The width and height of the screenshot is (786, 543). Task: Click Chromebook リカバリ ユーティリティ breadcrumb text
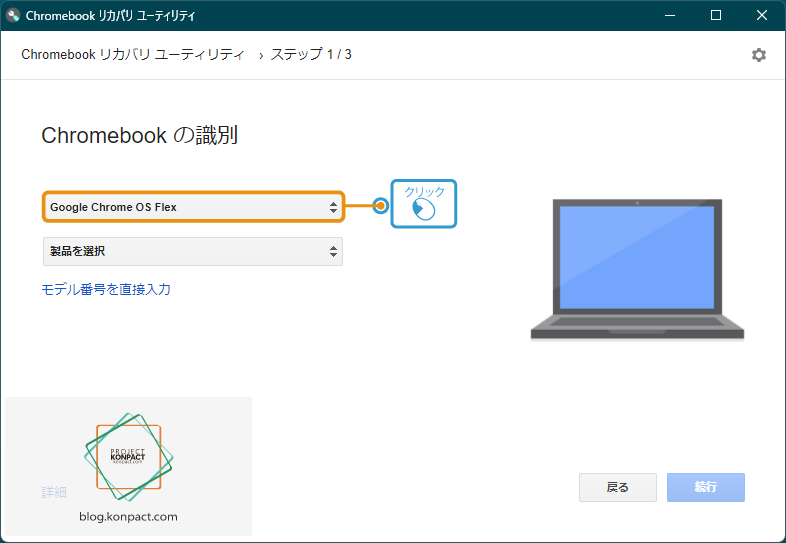(132, 54)
